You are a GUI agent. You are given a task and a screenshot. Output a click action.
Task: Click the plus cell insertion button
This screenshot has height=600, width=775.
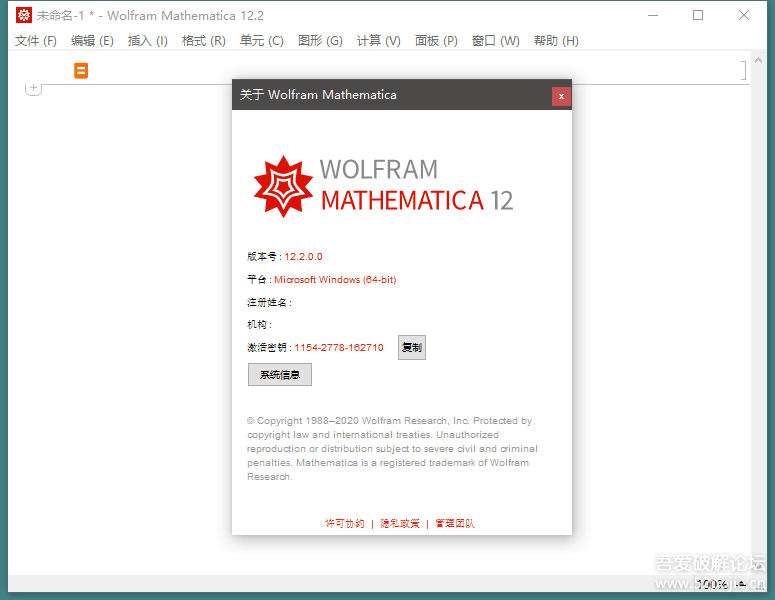tap(33, 88)
